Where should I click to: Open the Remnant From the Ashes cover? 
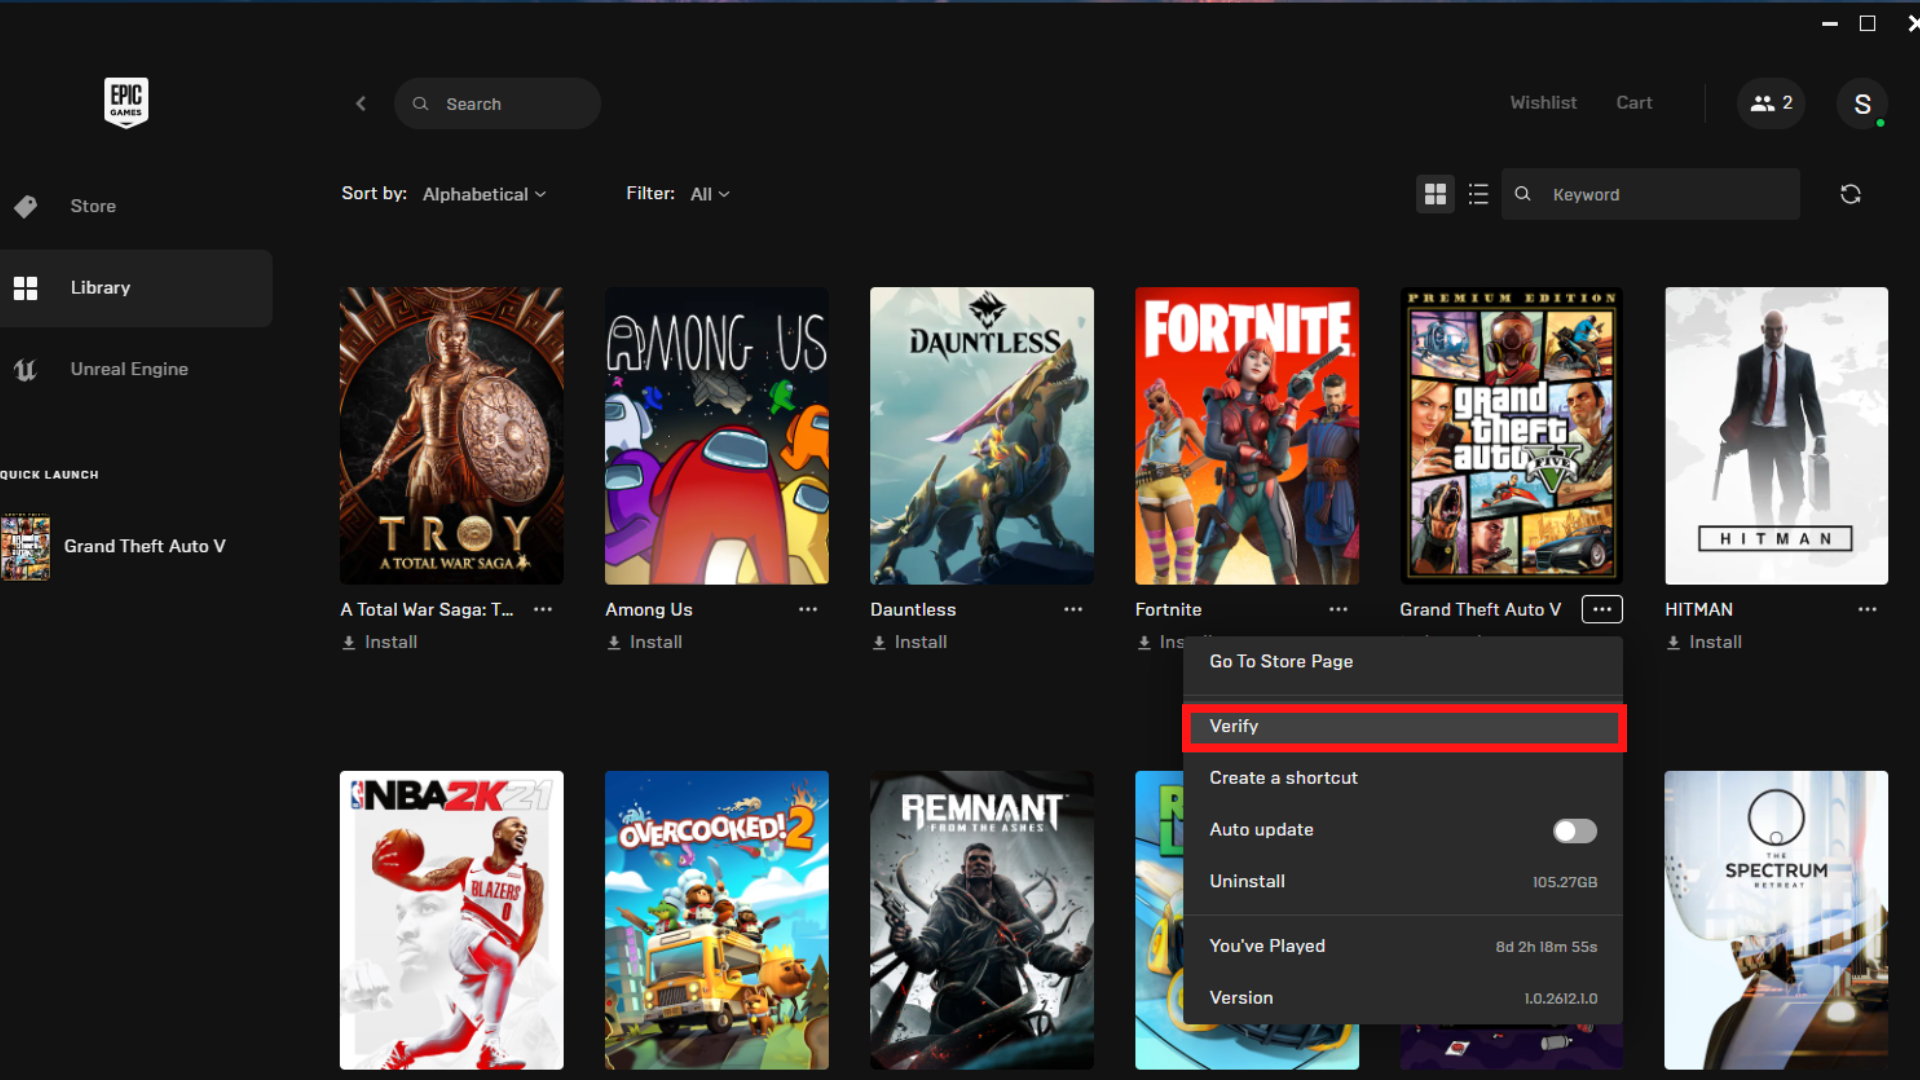click(981, 920)
